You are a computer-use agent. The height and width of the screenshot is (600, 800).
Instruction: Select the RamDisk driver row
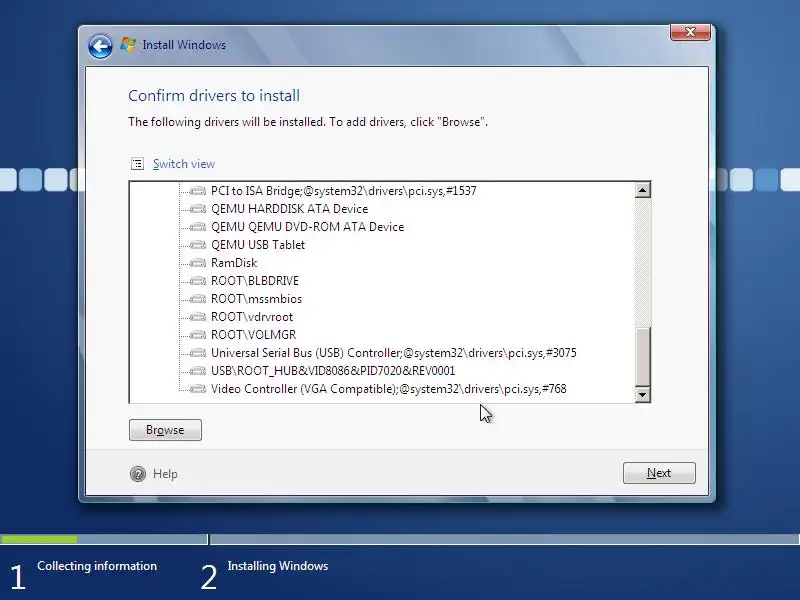[x=234, y=263]
